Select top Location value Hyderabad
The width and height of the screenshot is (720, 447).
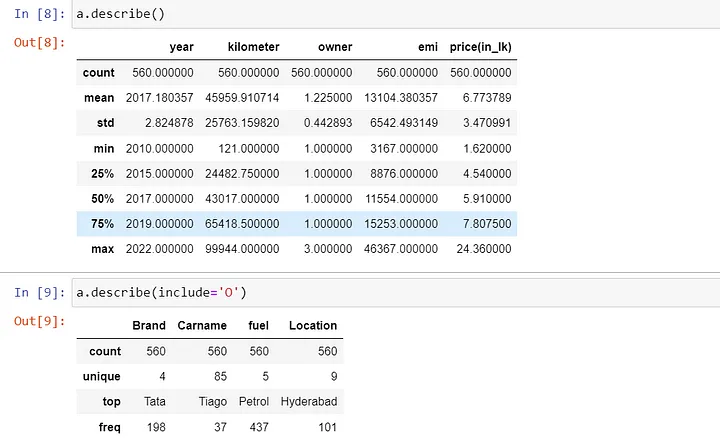309,402
